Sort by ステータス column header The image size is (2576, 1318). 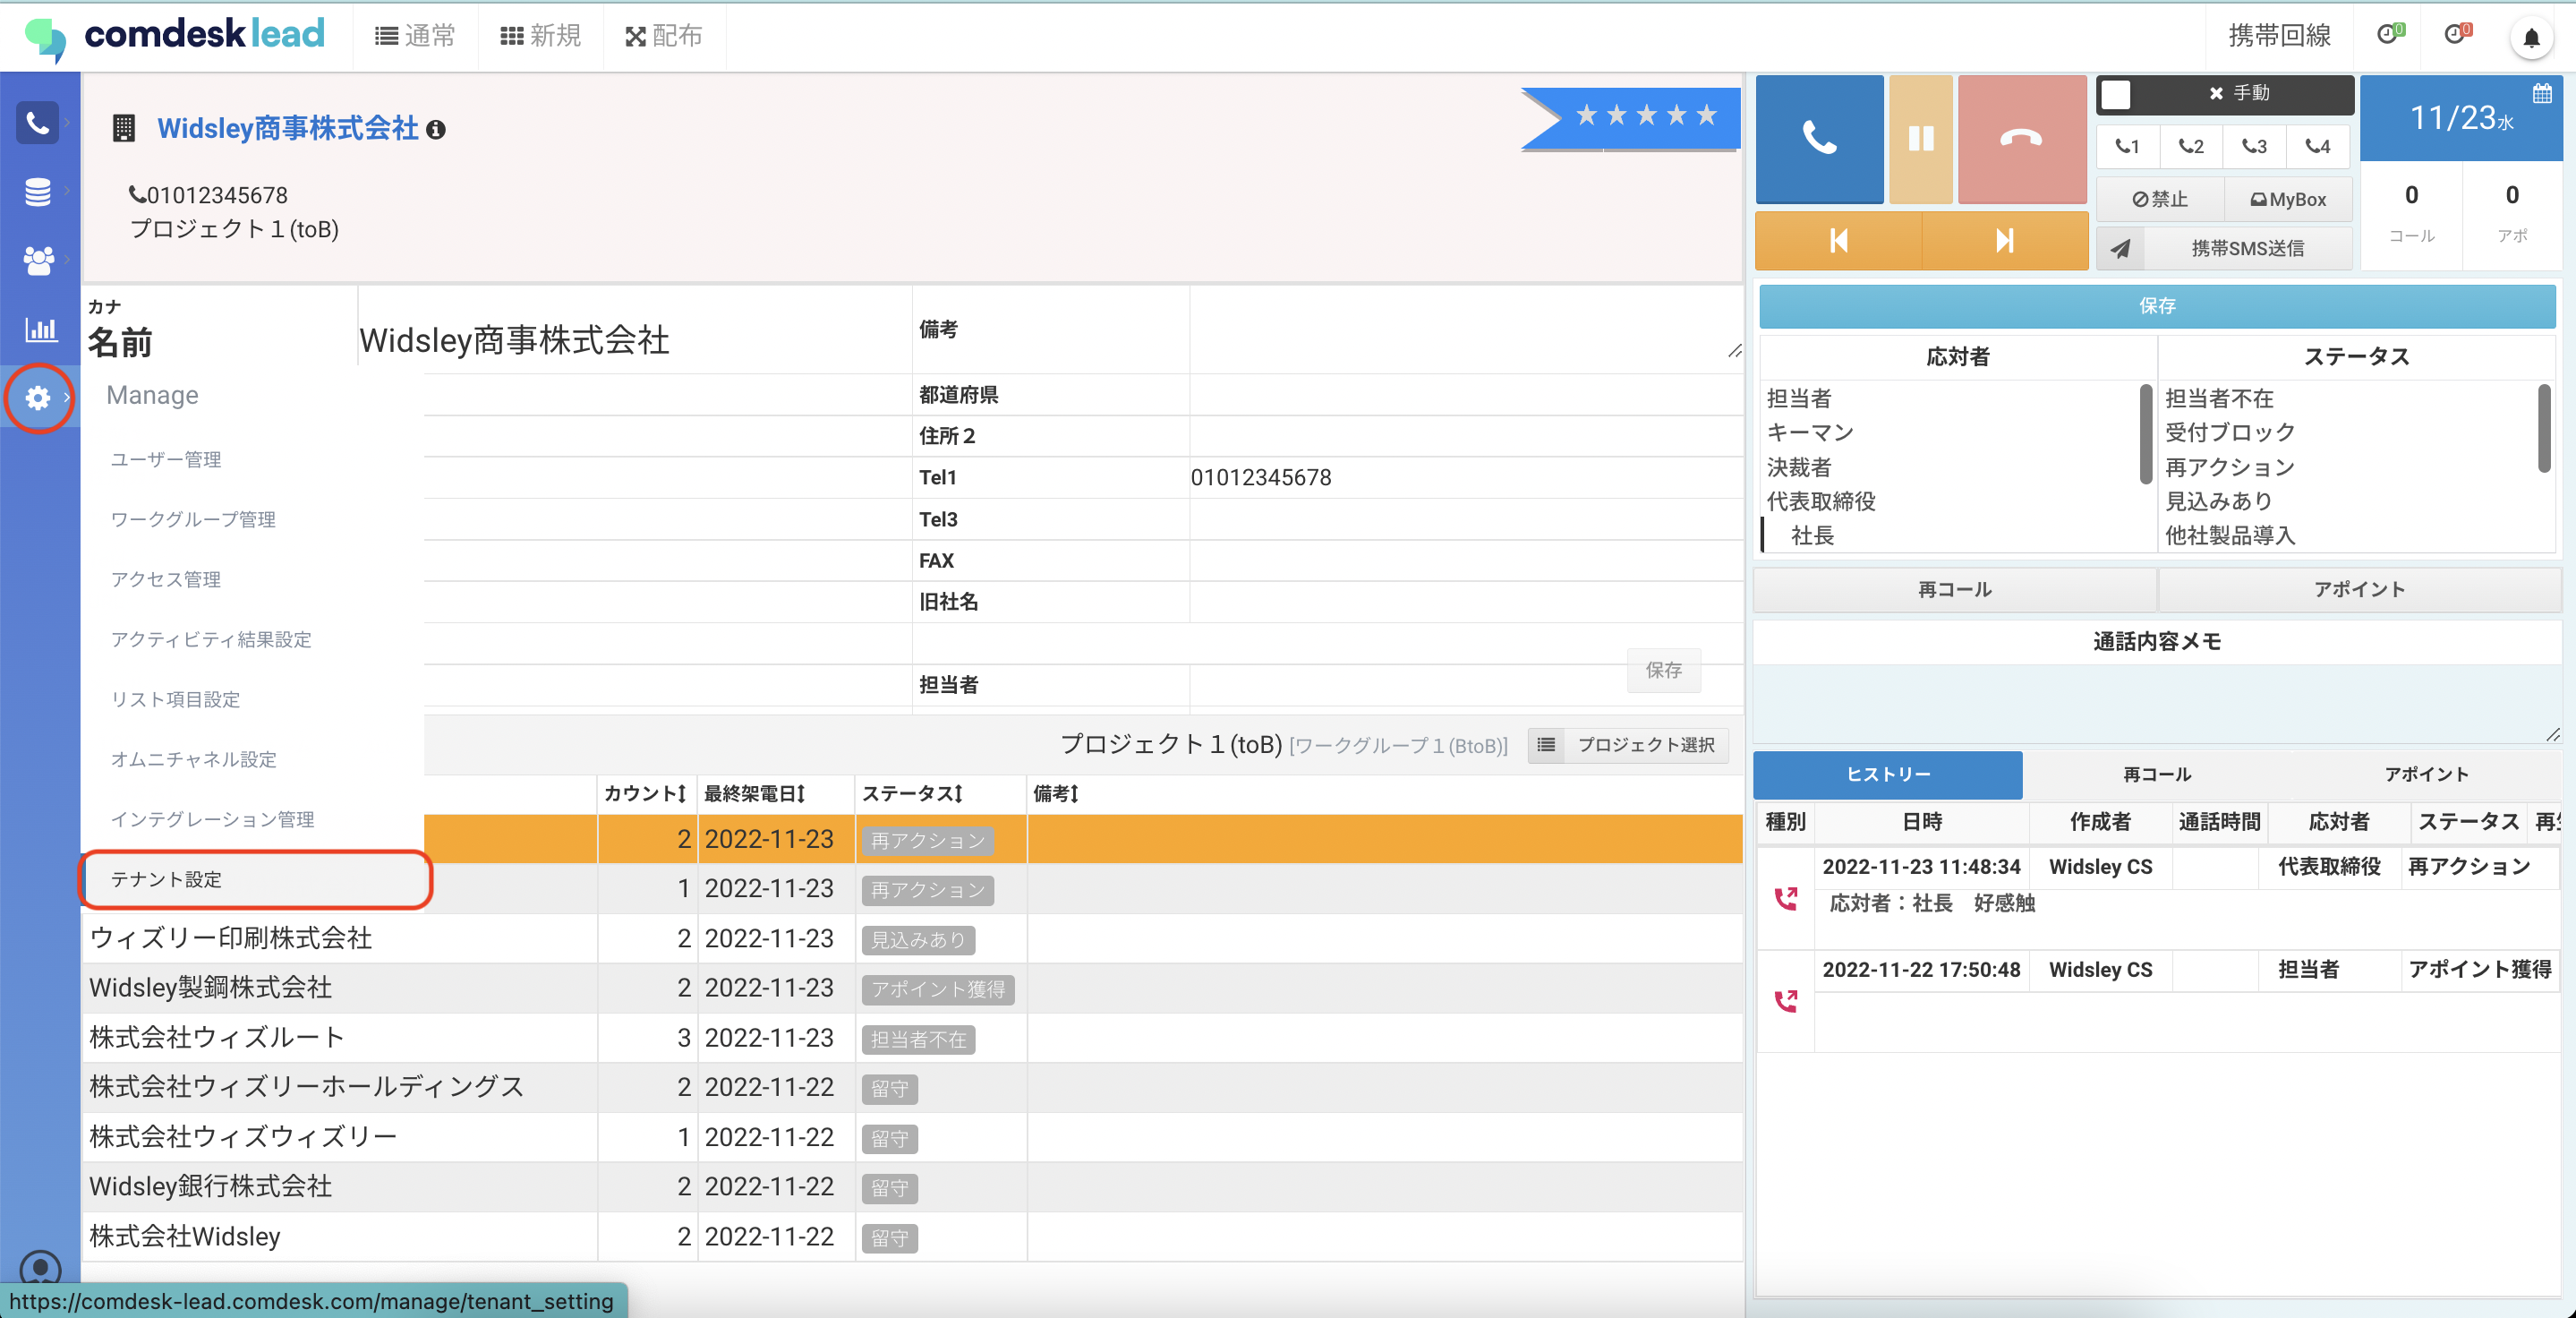point(911,794)
